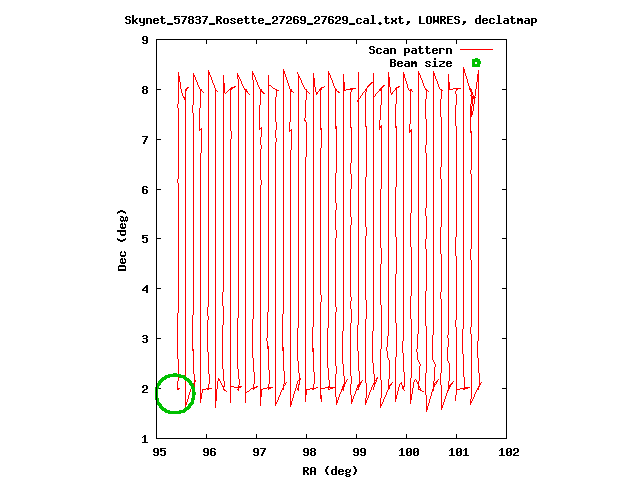
Task: Click the y-axis tick label 9
Action: [145, 40]
